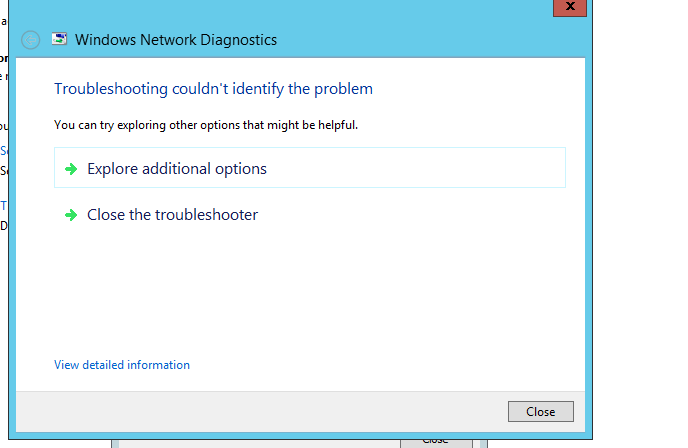
Task: Choose Explore additional options
Action: pos(310,168)
